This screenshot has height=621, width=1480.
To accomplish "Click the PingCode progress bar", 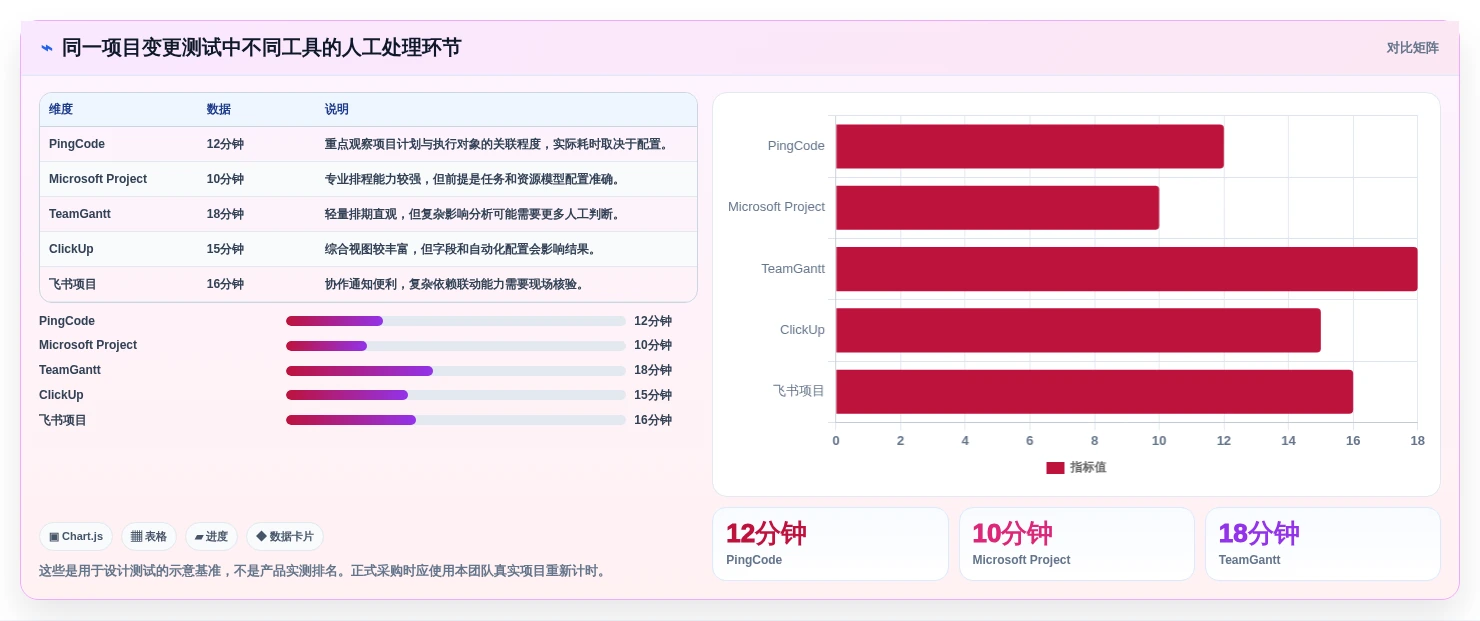I will coord(456,321).
